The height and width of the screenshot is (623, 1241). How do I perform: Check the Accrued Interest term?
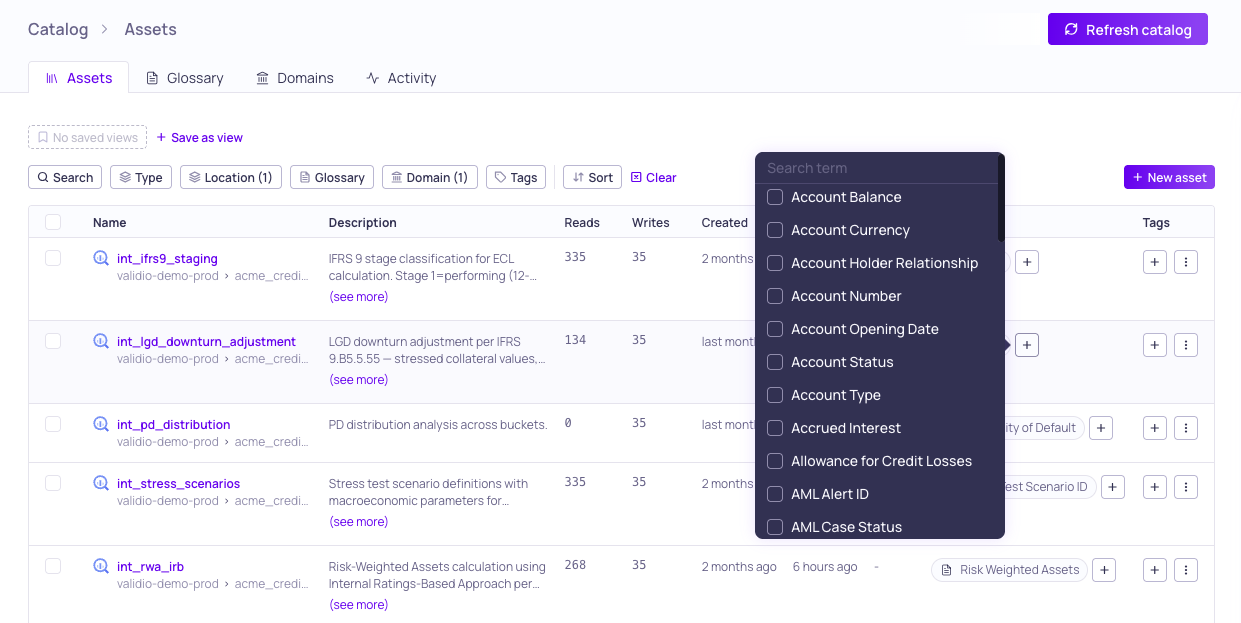coord(775,428)
